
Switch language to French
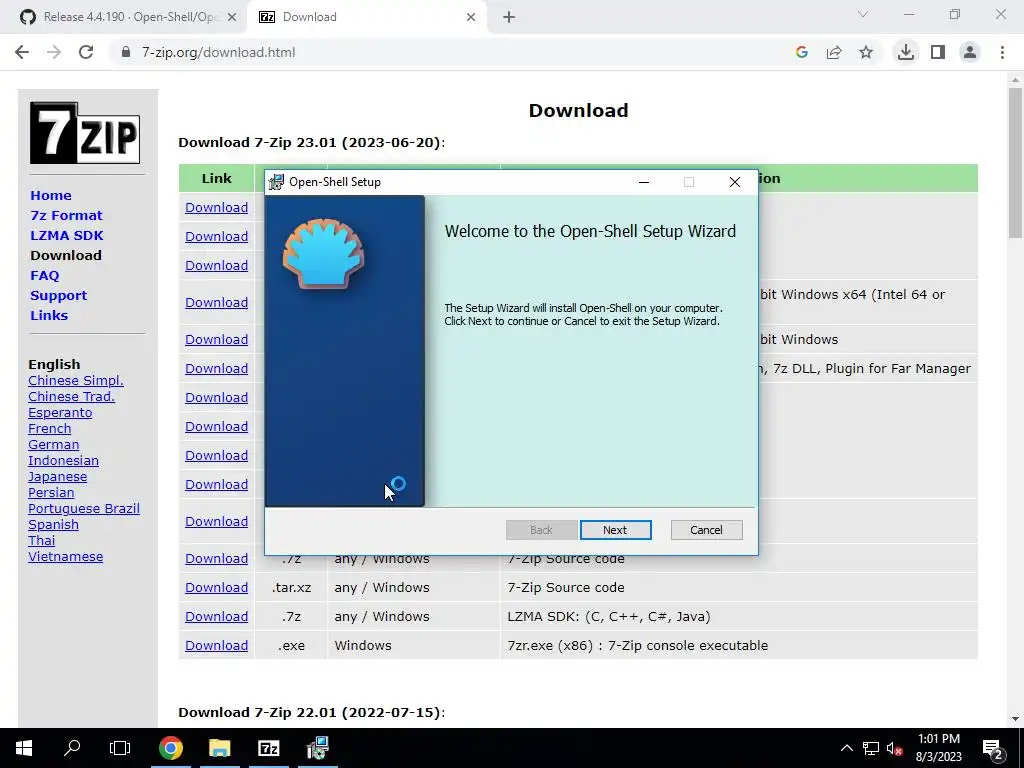[x=50, y=428]
